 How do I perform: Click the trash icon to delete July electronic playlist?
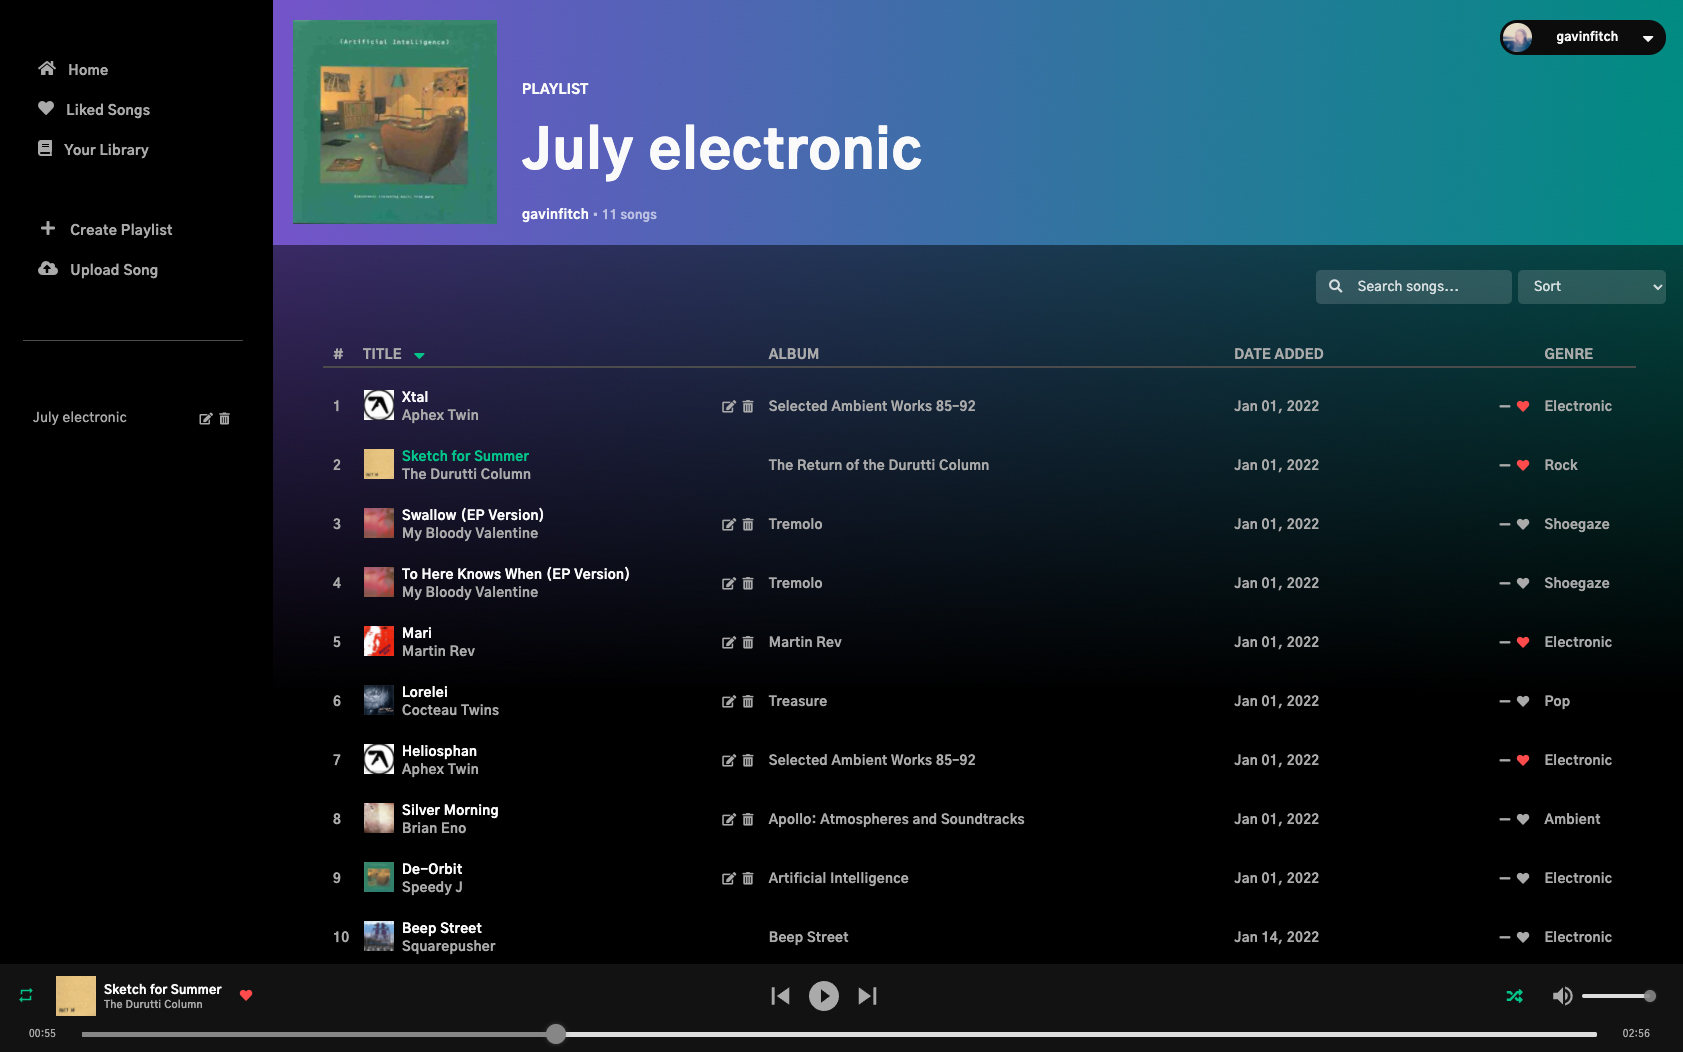[224, 418]
